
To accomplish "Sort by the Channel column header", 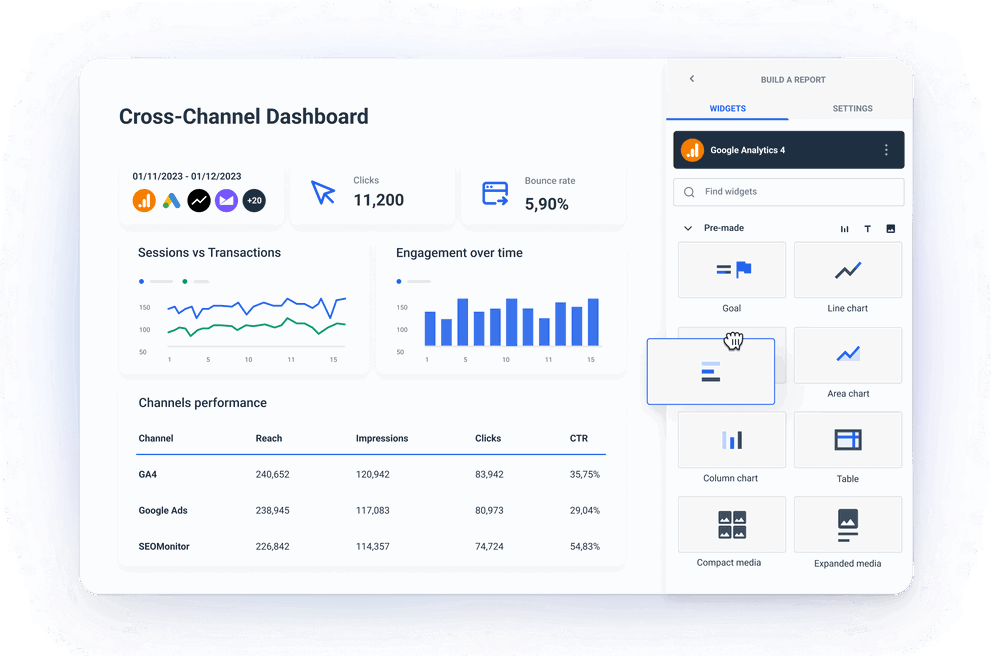I will coord(155,438).
